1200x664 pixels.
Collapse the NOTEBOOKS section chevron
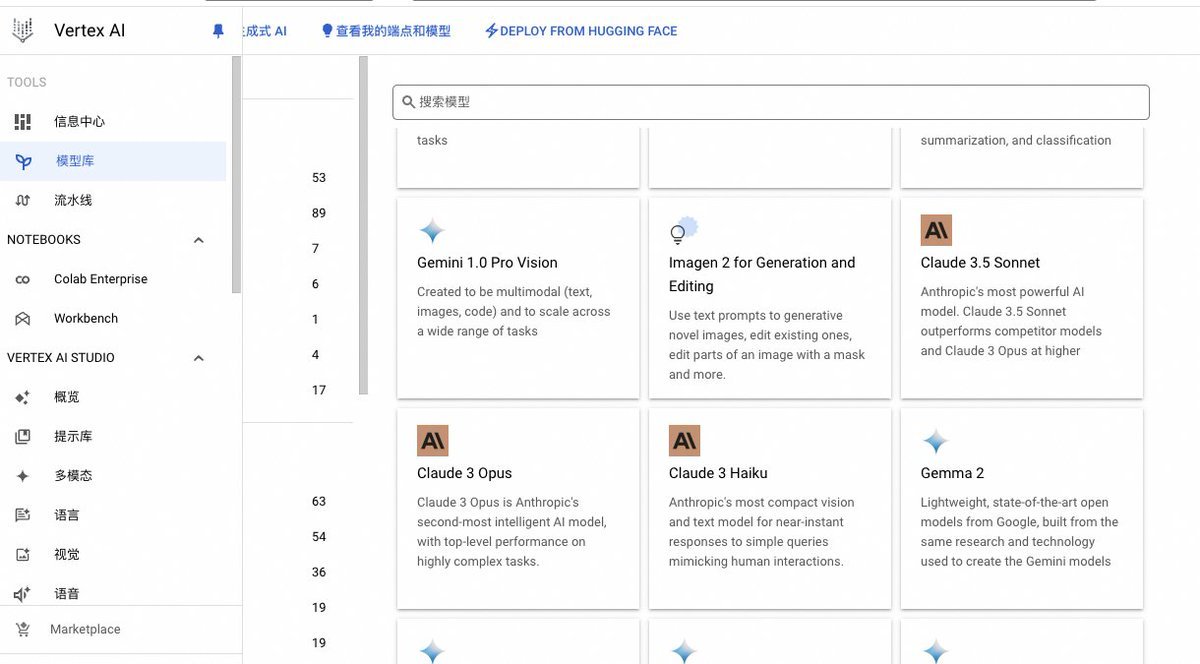(x=198, y=240)
